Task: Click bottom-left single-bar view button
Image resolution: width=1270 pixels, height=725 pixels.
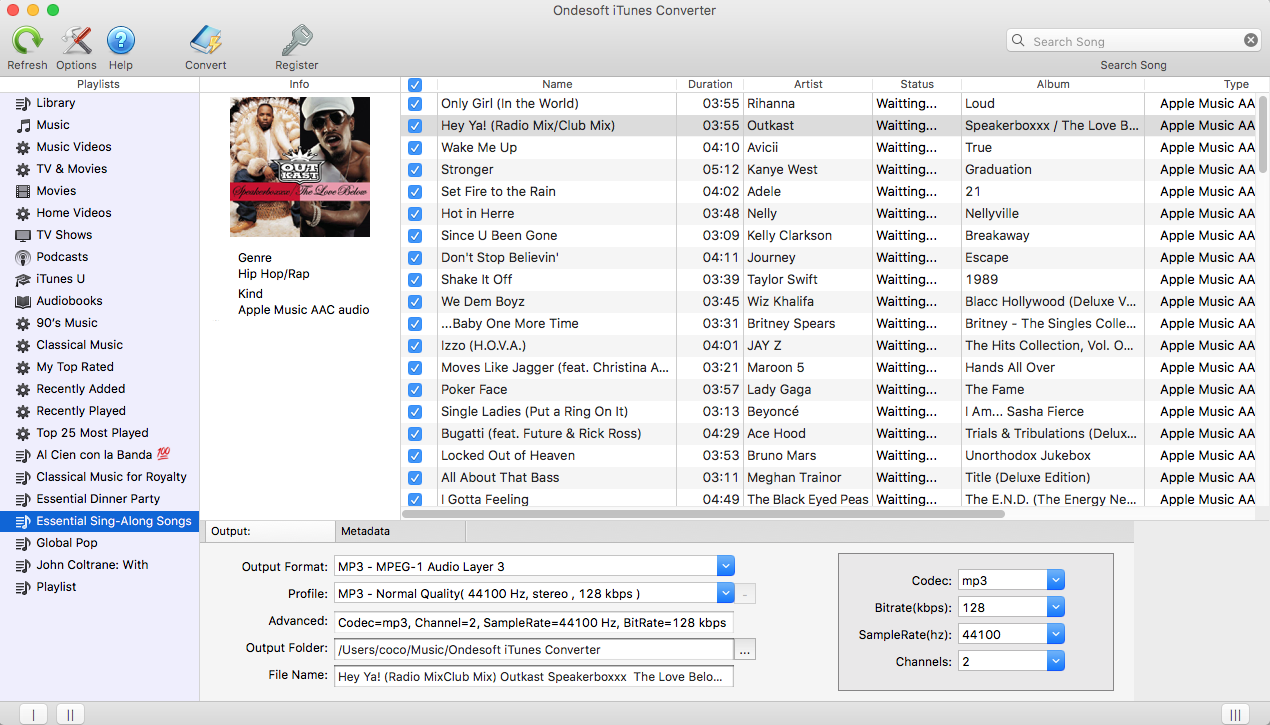Action: pos(33,714)
